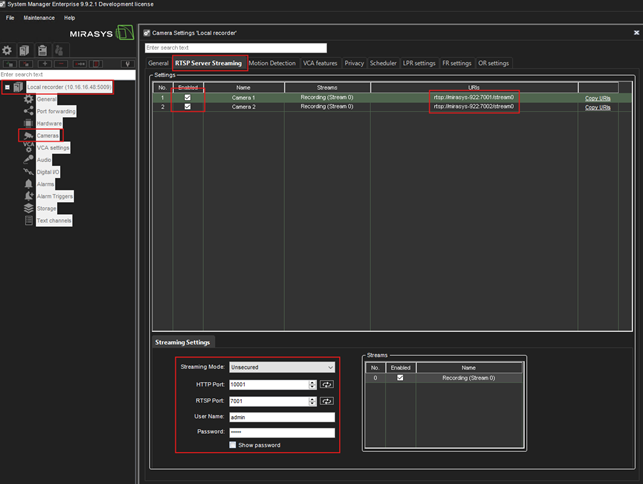
Task: Select Port forwarding in the tree
Action: click(56, 111)
